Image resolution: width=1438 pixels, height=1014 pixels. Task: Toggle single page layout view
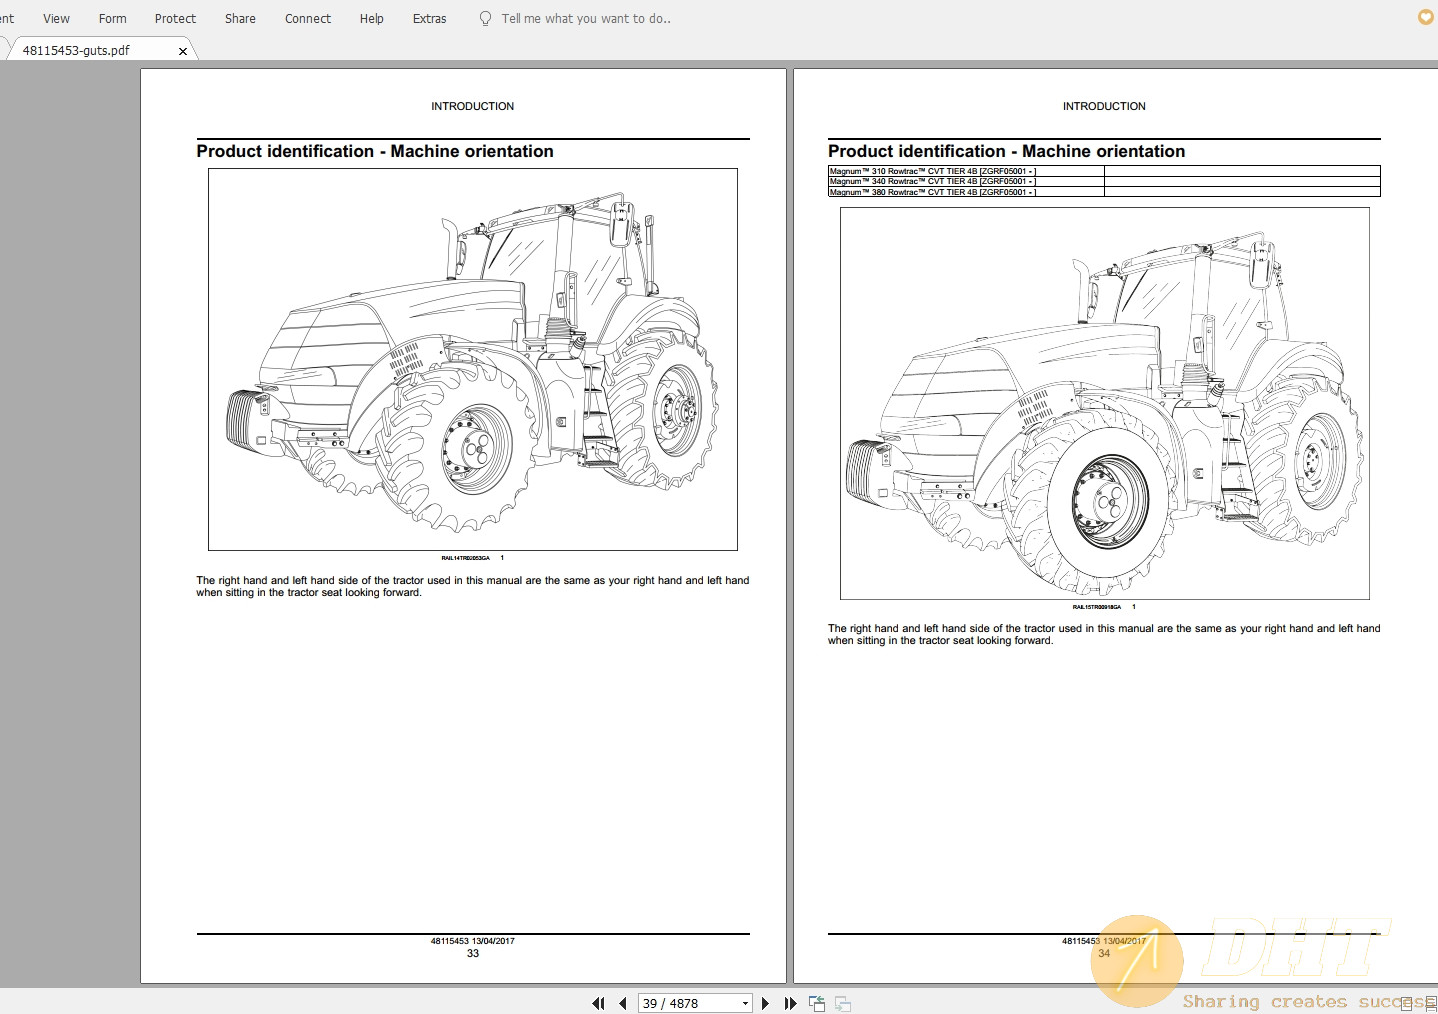(x=1406, y=1003)
